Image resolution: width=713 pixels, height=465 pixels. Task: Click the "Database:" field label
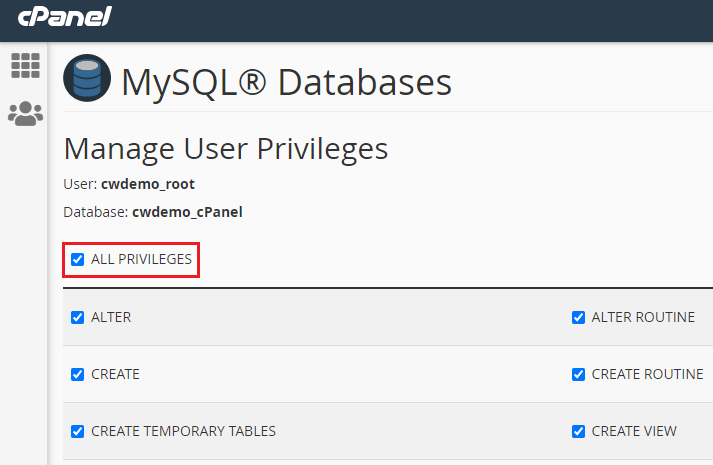[96, 212]
